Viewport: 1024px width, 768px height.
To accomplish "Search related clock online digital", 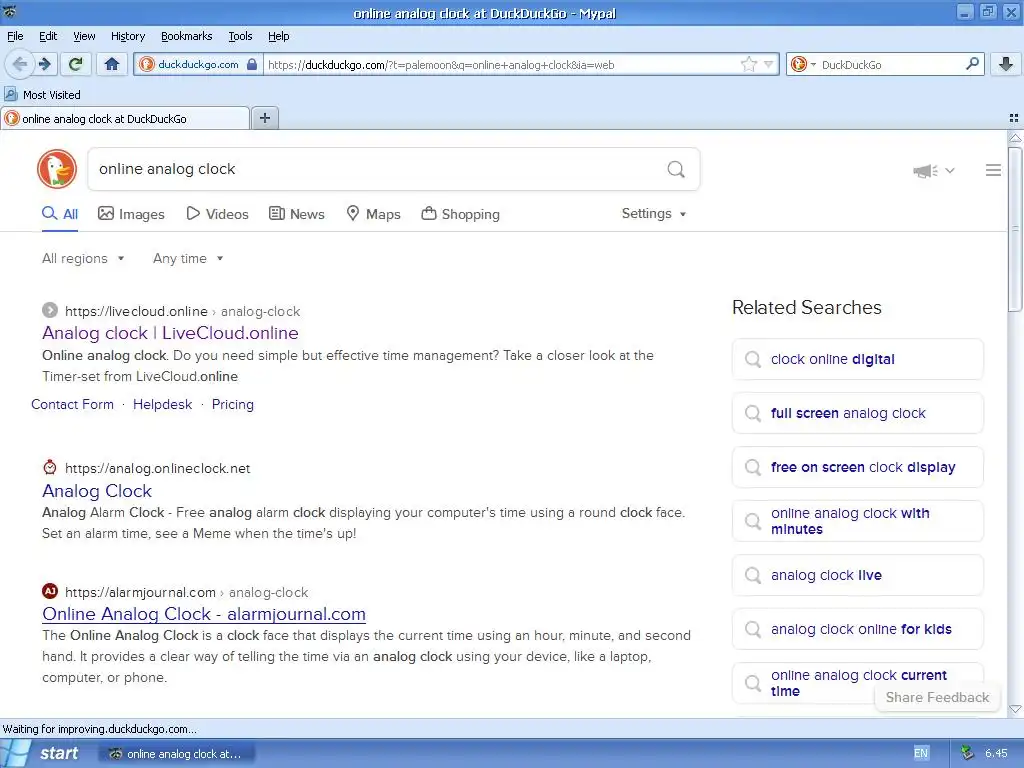I will coord(857,359).
